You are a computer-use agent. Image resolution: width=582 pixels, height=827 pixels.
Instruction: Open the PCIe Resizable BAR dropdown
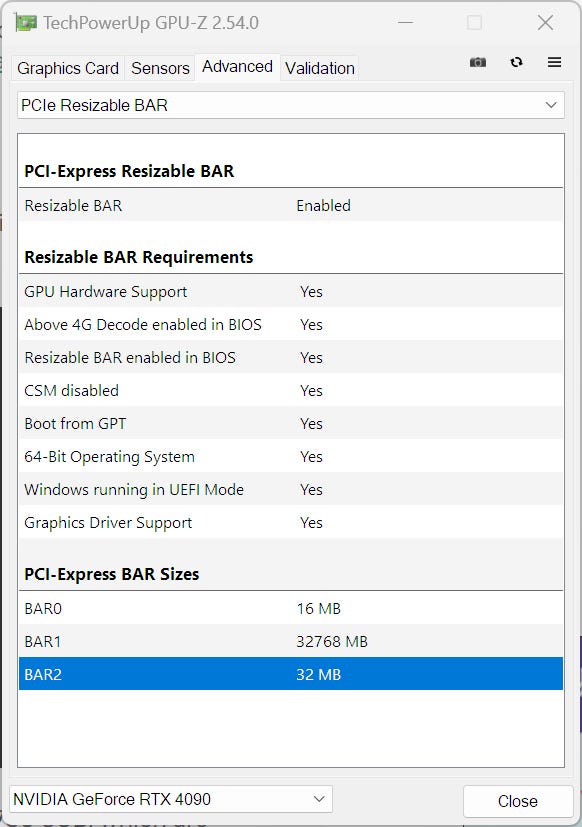click(291, 105)
